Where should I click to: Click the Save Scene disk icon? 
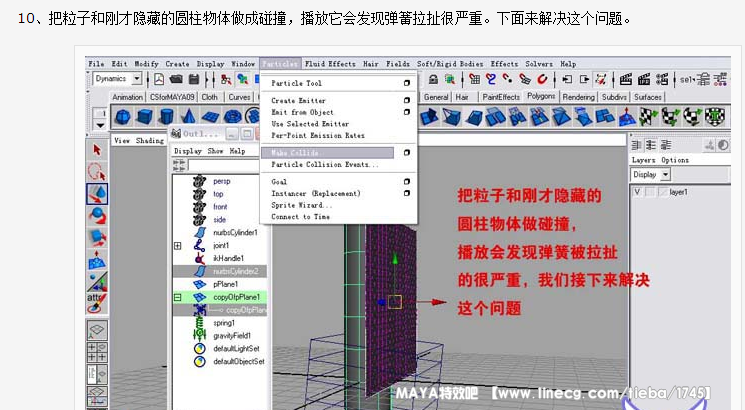click(x=194, y=79)
